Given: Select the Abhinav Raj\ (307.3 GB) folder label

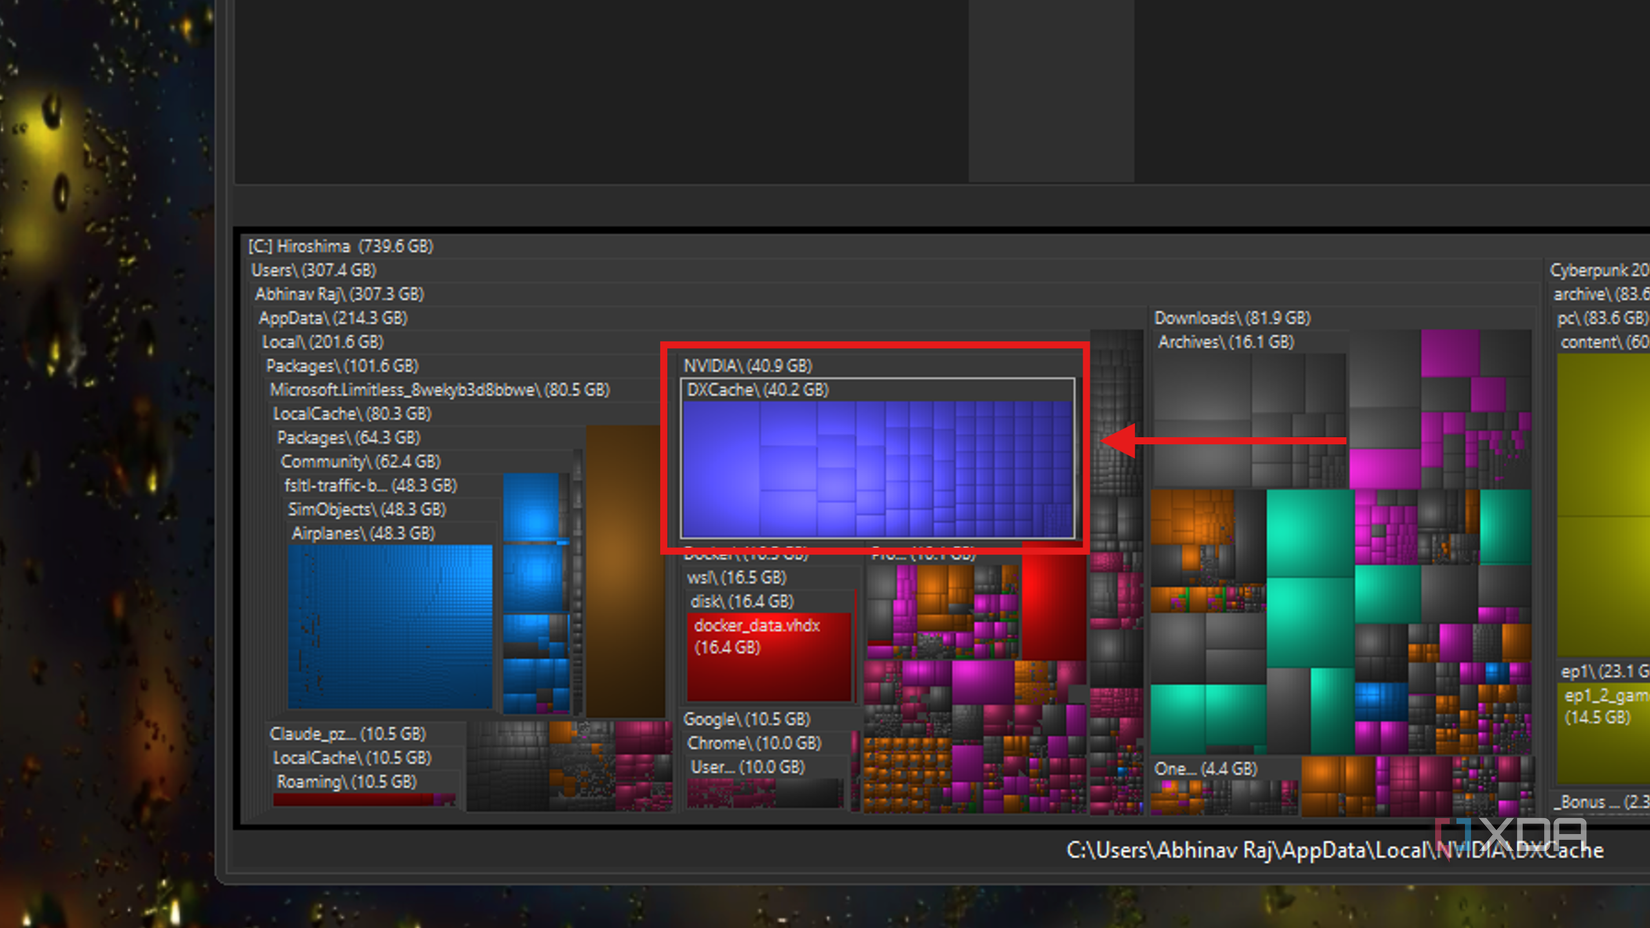Looking at the screenshot, I should point(340,294).
